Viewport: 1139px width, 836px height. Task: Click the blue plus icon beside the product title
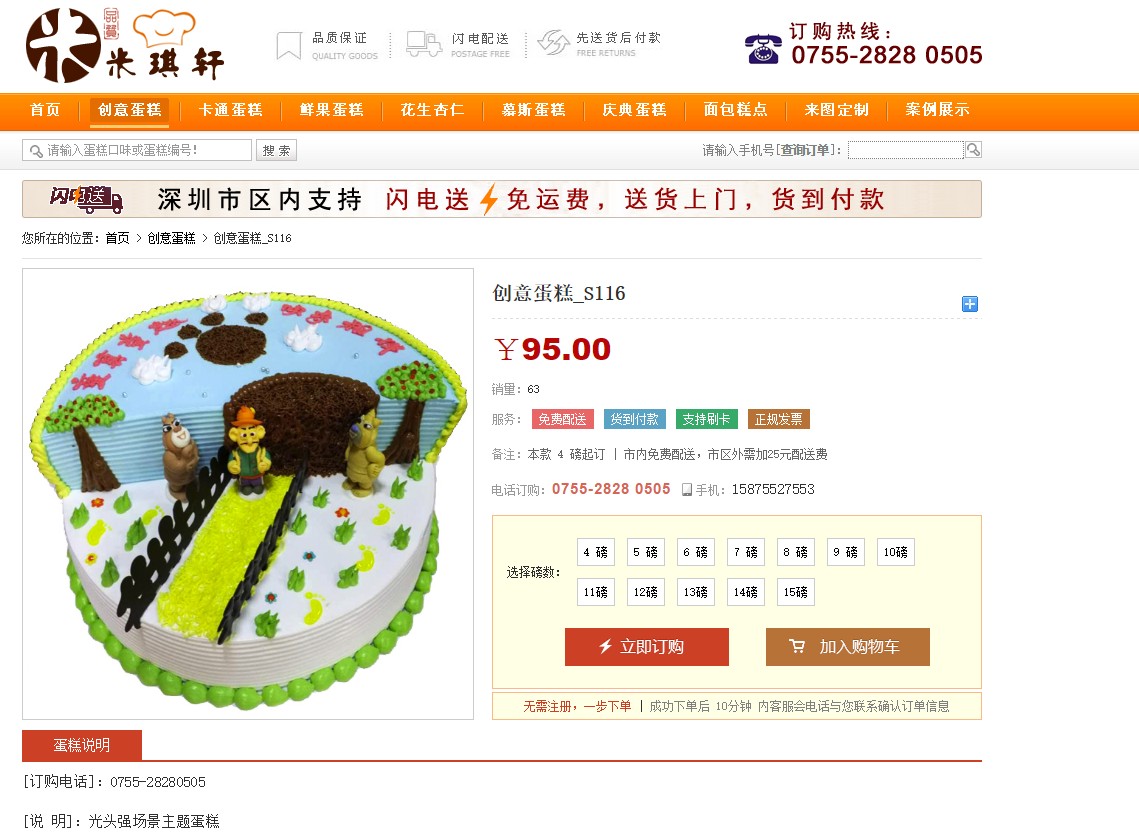[970, 304]
